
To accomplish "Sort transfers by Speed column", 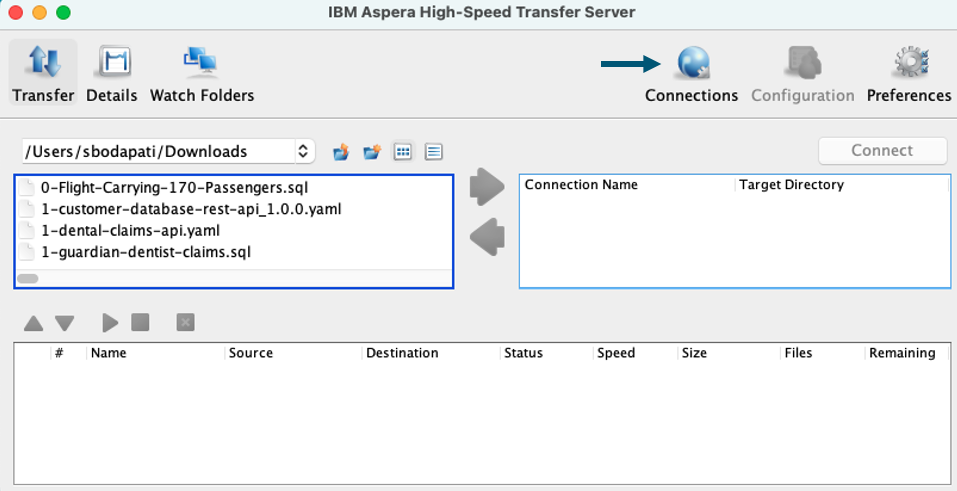I will tap(635, 353).
